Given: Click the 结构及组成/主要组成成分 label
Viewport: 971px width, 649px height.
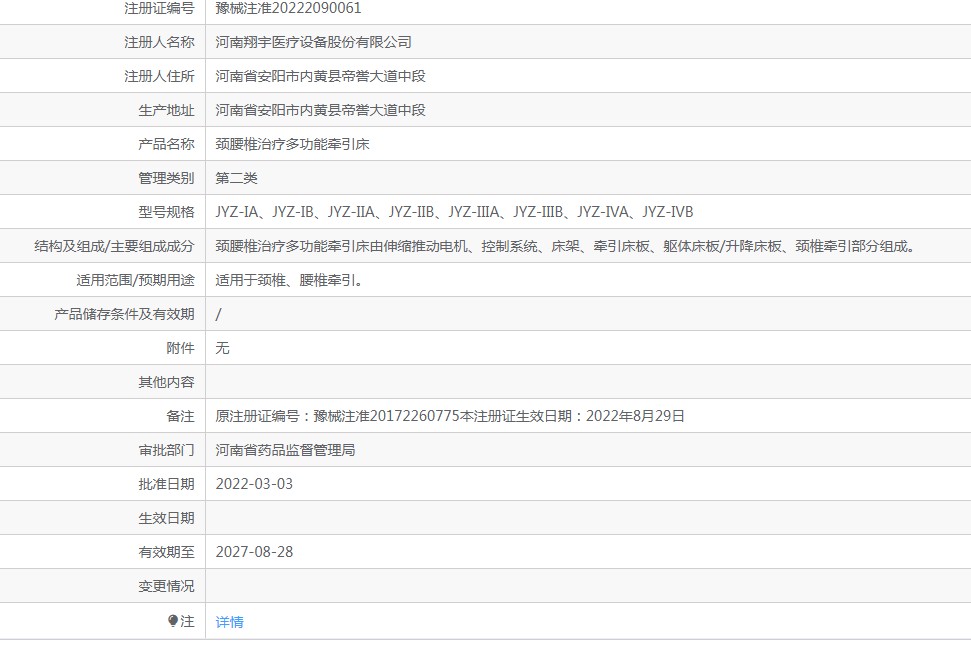Looking at the screenshot, I should click(x=114, y=246).
